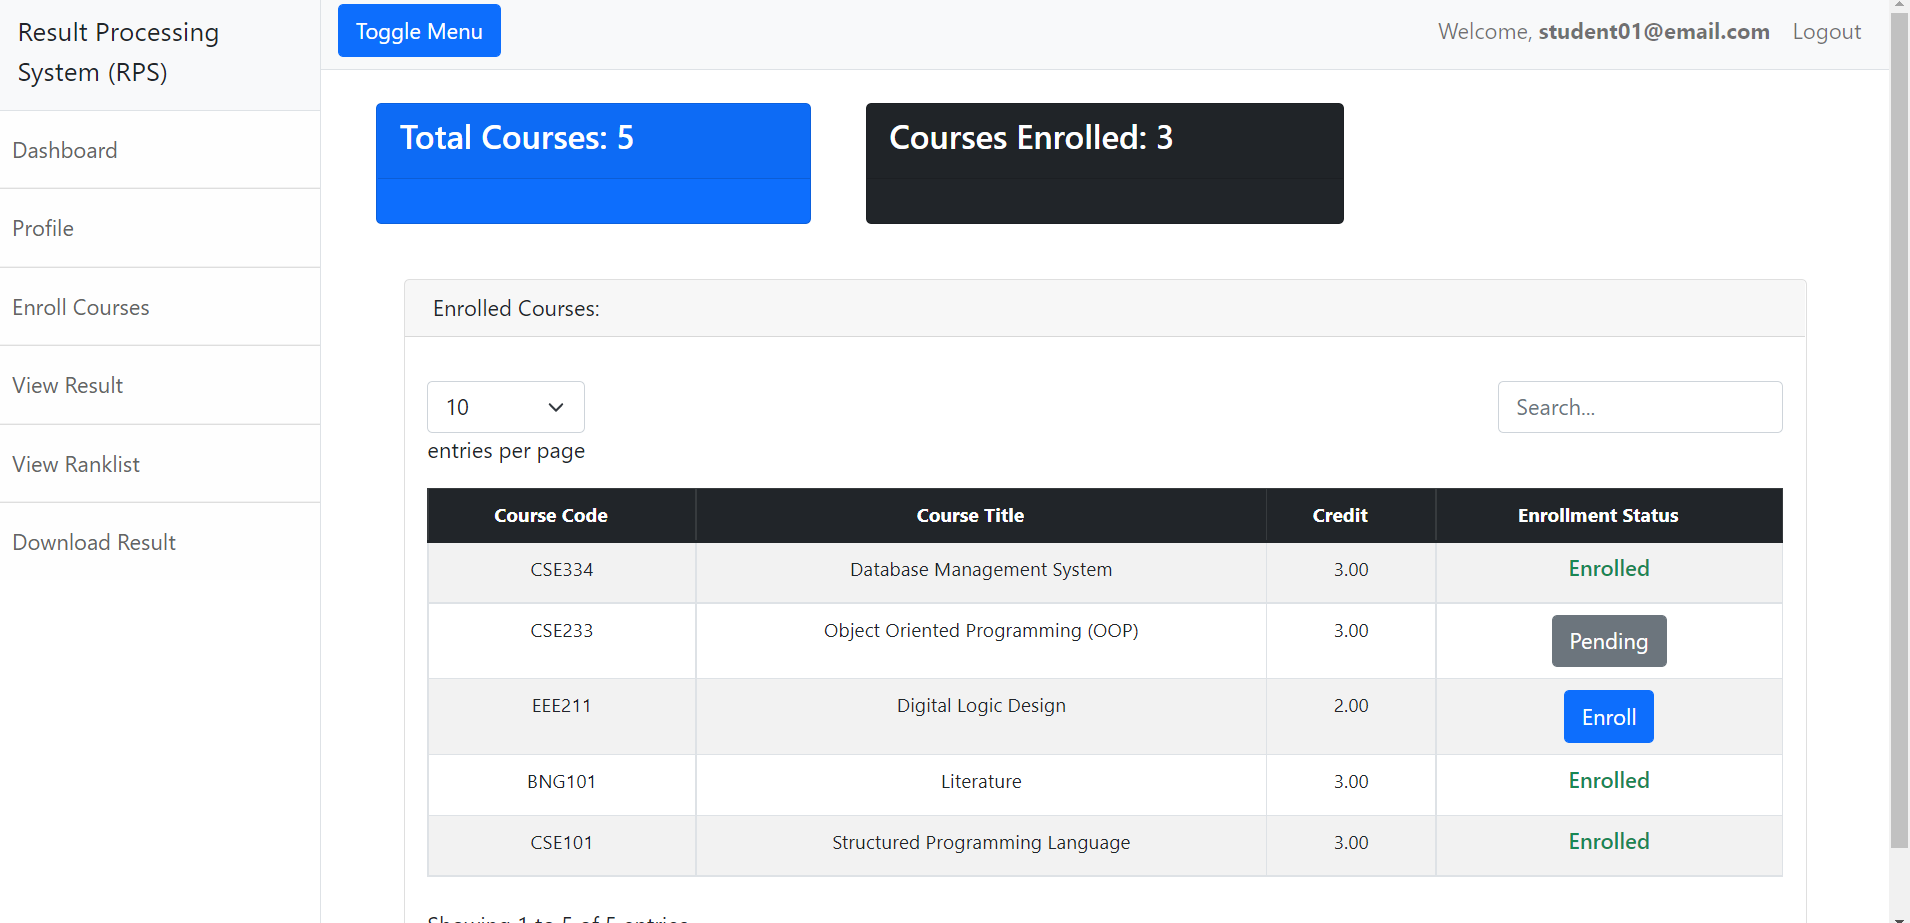Image resolution: width=1910 pixels, height=923 pixels.
Task: Enroll in Digital Logic Design course
Action: pos(1607,716)
